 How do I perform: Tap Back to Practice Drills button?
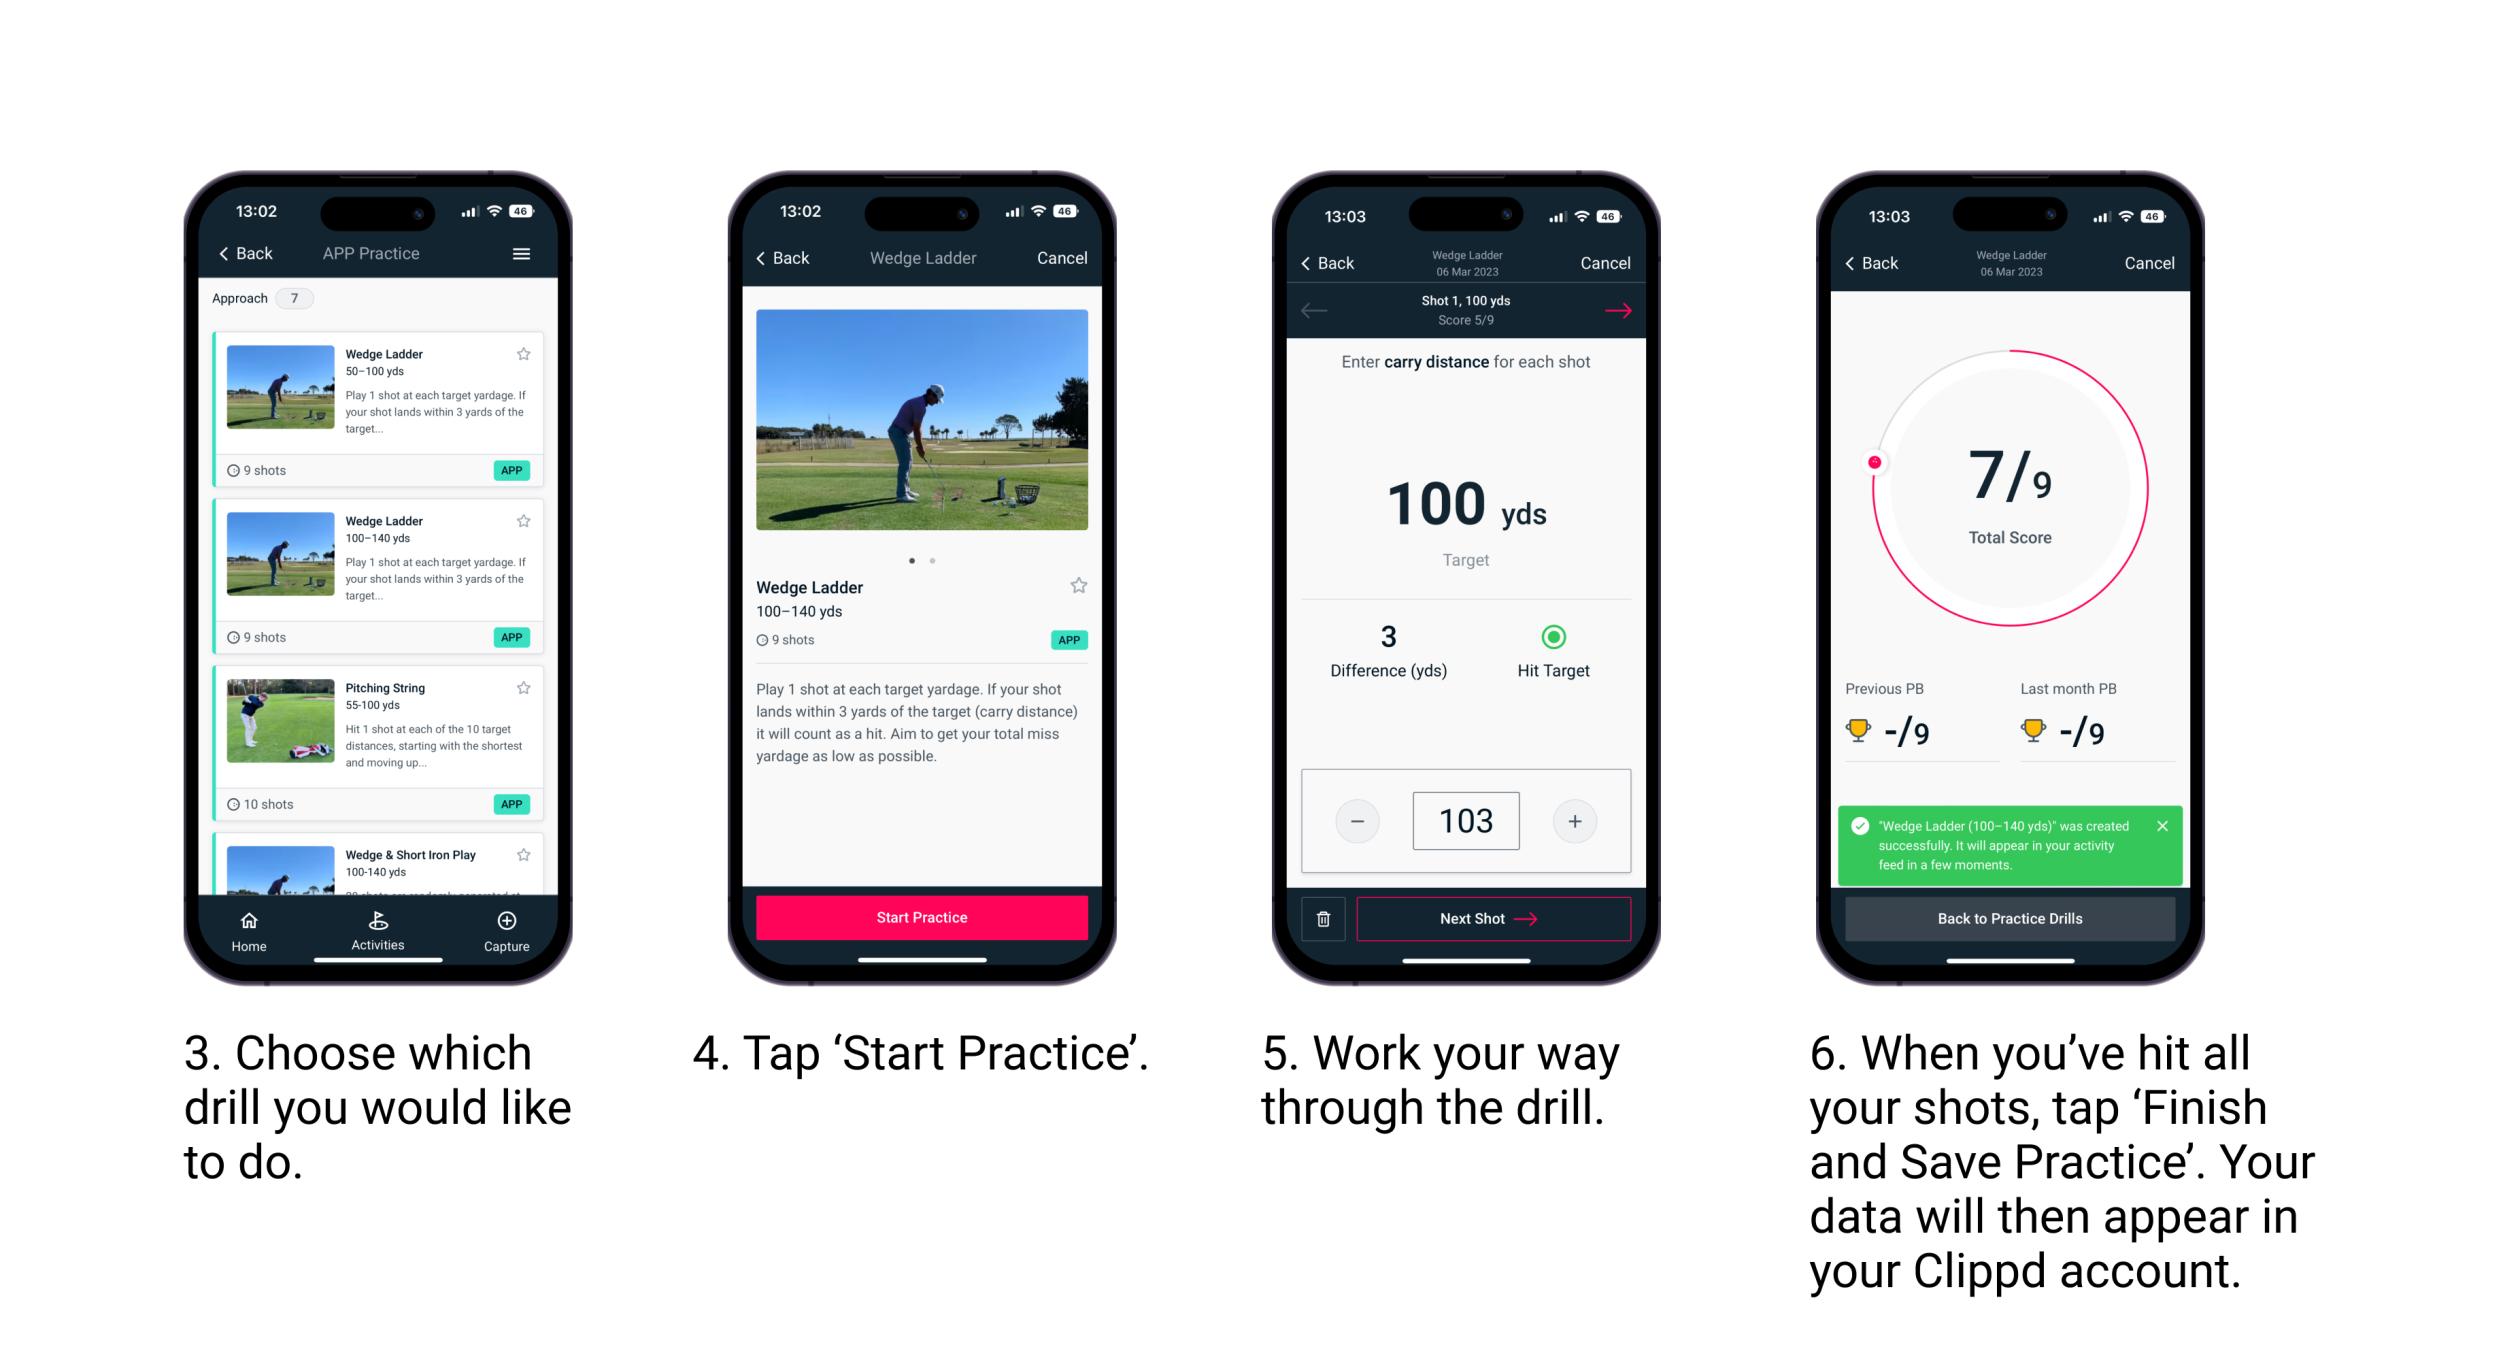(2009, 922)
